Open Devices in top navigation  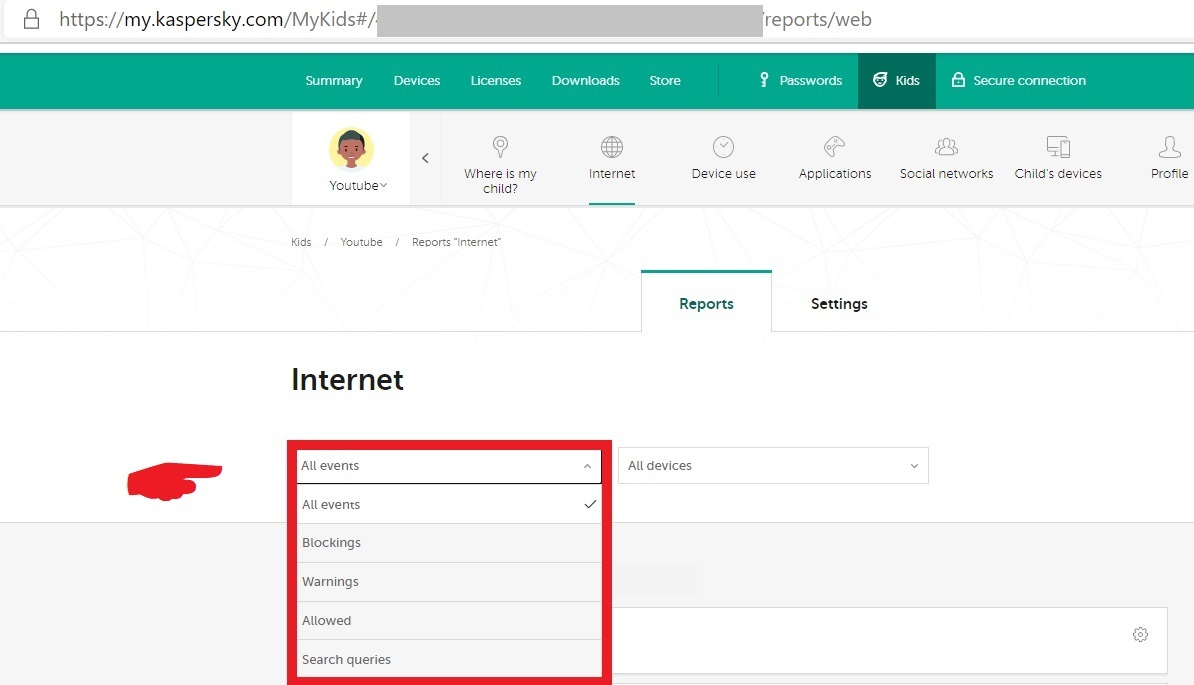tap(417, 81)
